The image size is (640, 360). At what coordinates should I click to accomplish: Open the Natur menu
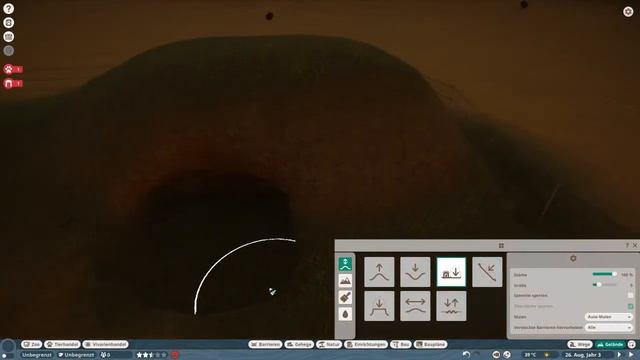pos(329,344)
